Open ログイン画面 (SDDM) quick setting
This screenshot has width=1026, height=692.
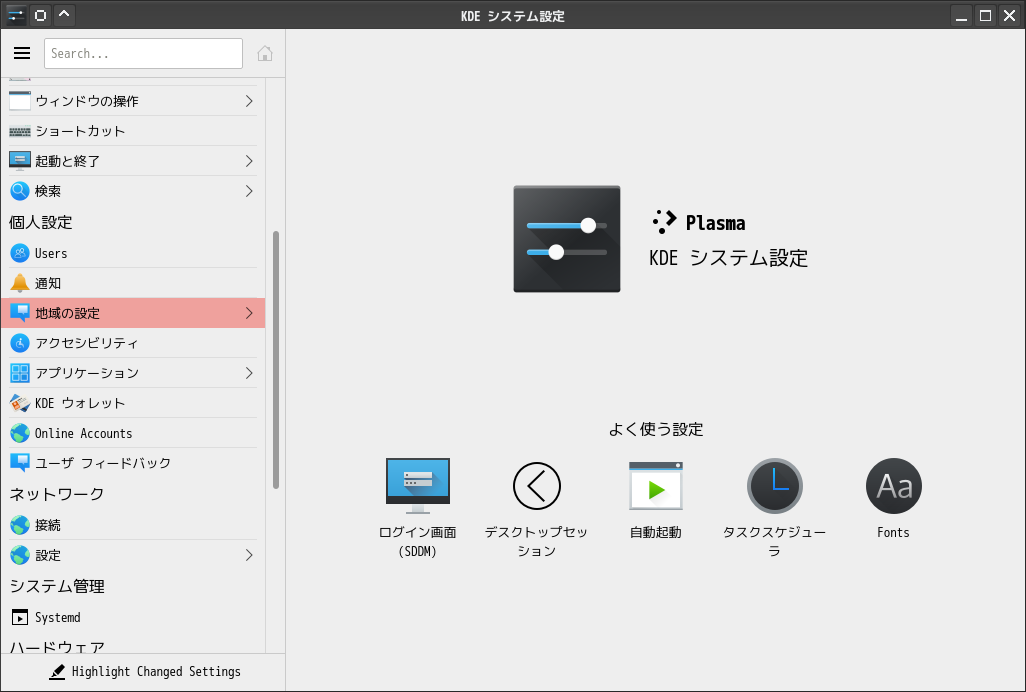(x=417, y=507)
